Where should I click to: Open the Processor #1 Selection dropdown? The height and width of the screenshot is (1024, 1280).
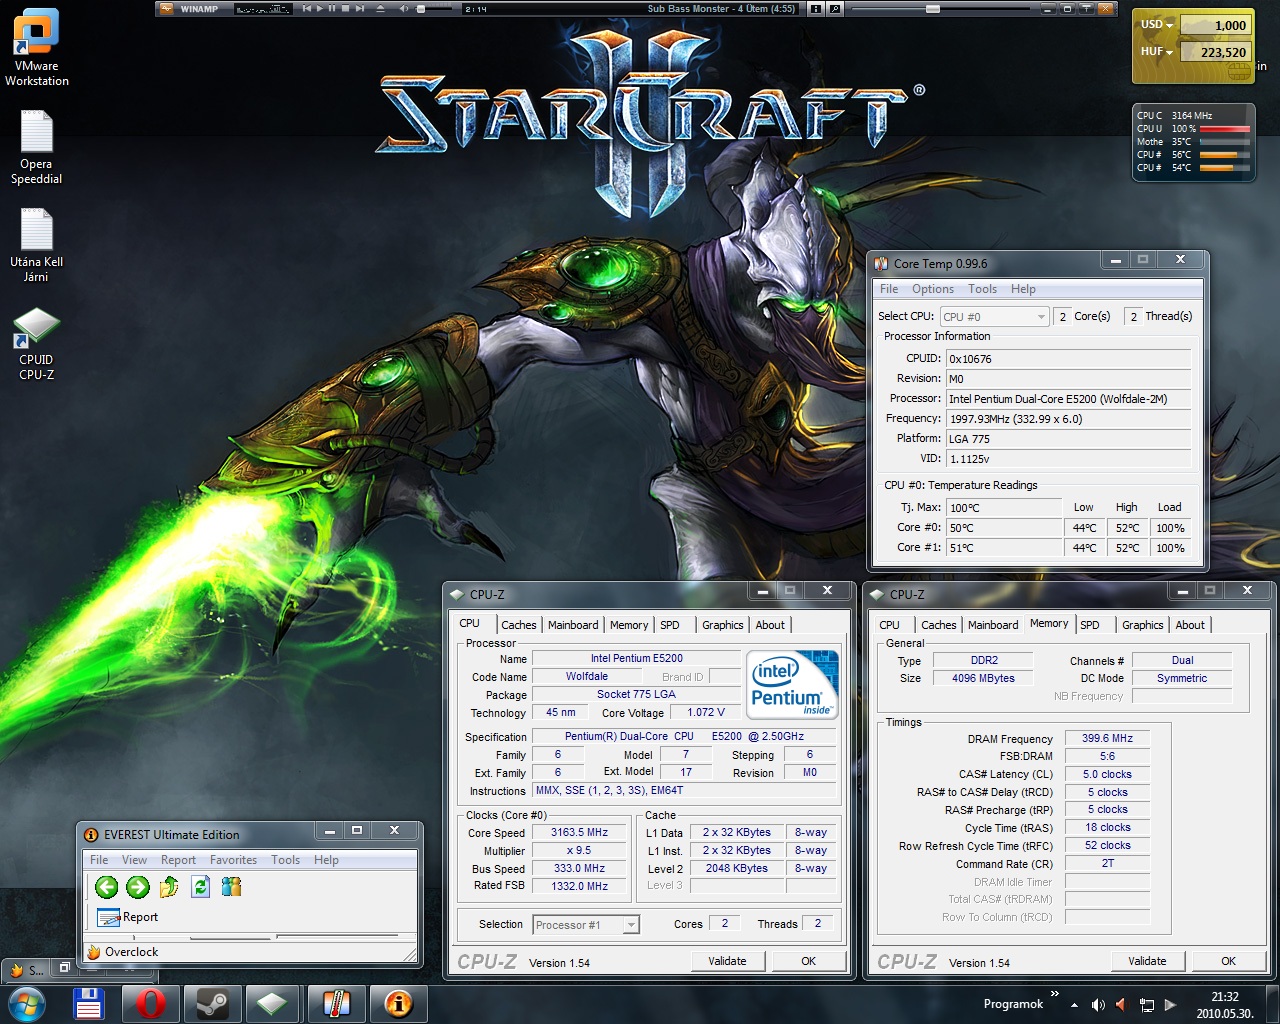click(x=586, y=925)
